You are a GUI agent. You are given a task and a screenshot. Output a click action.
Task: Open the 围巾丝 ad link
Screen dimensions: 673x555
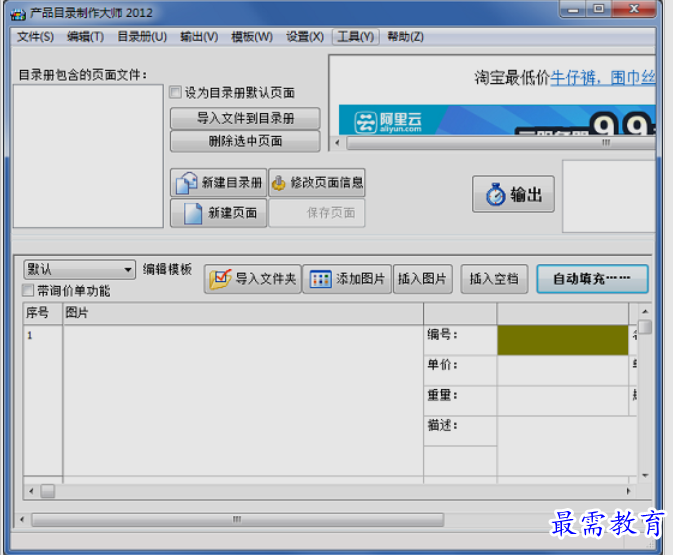(634, 78)
